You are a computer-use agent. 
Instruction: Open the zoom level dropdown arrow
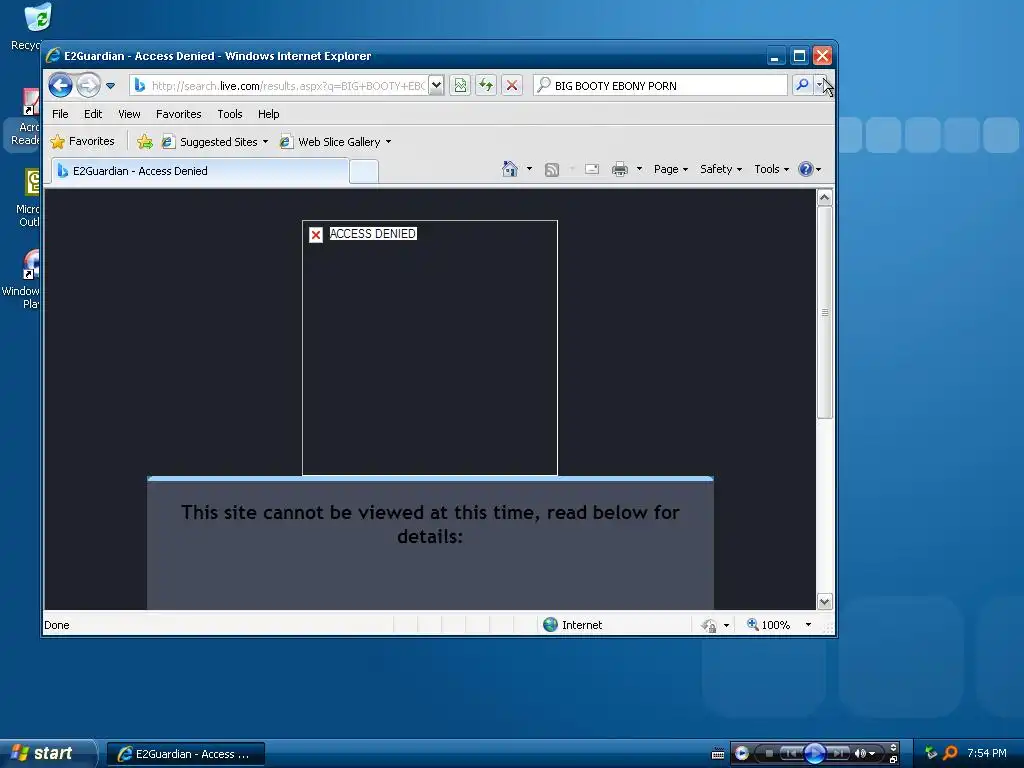808,625
